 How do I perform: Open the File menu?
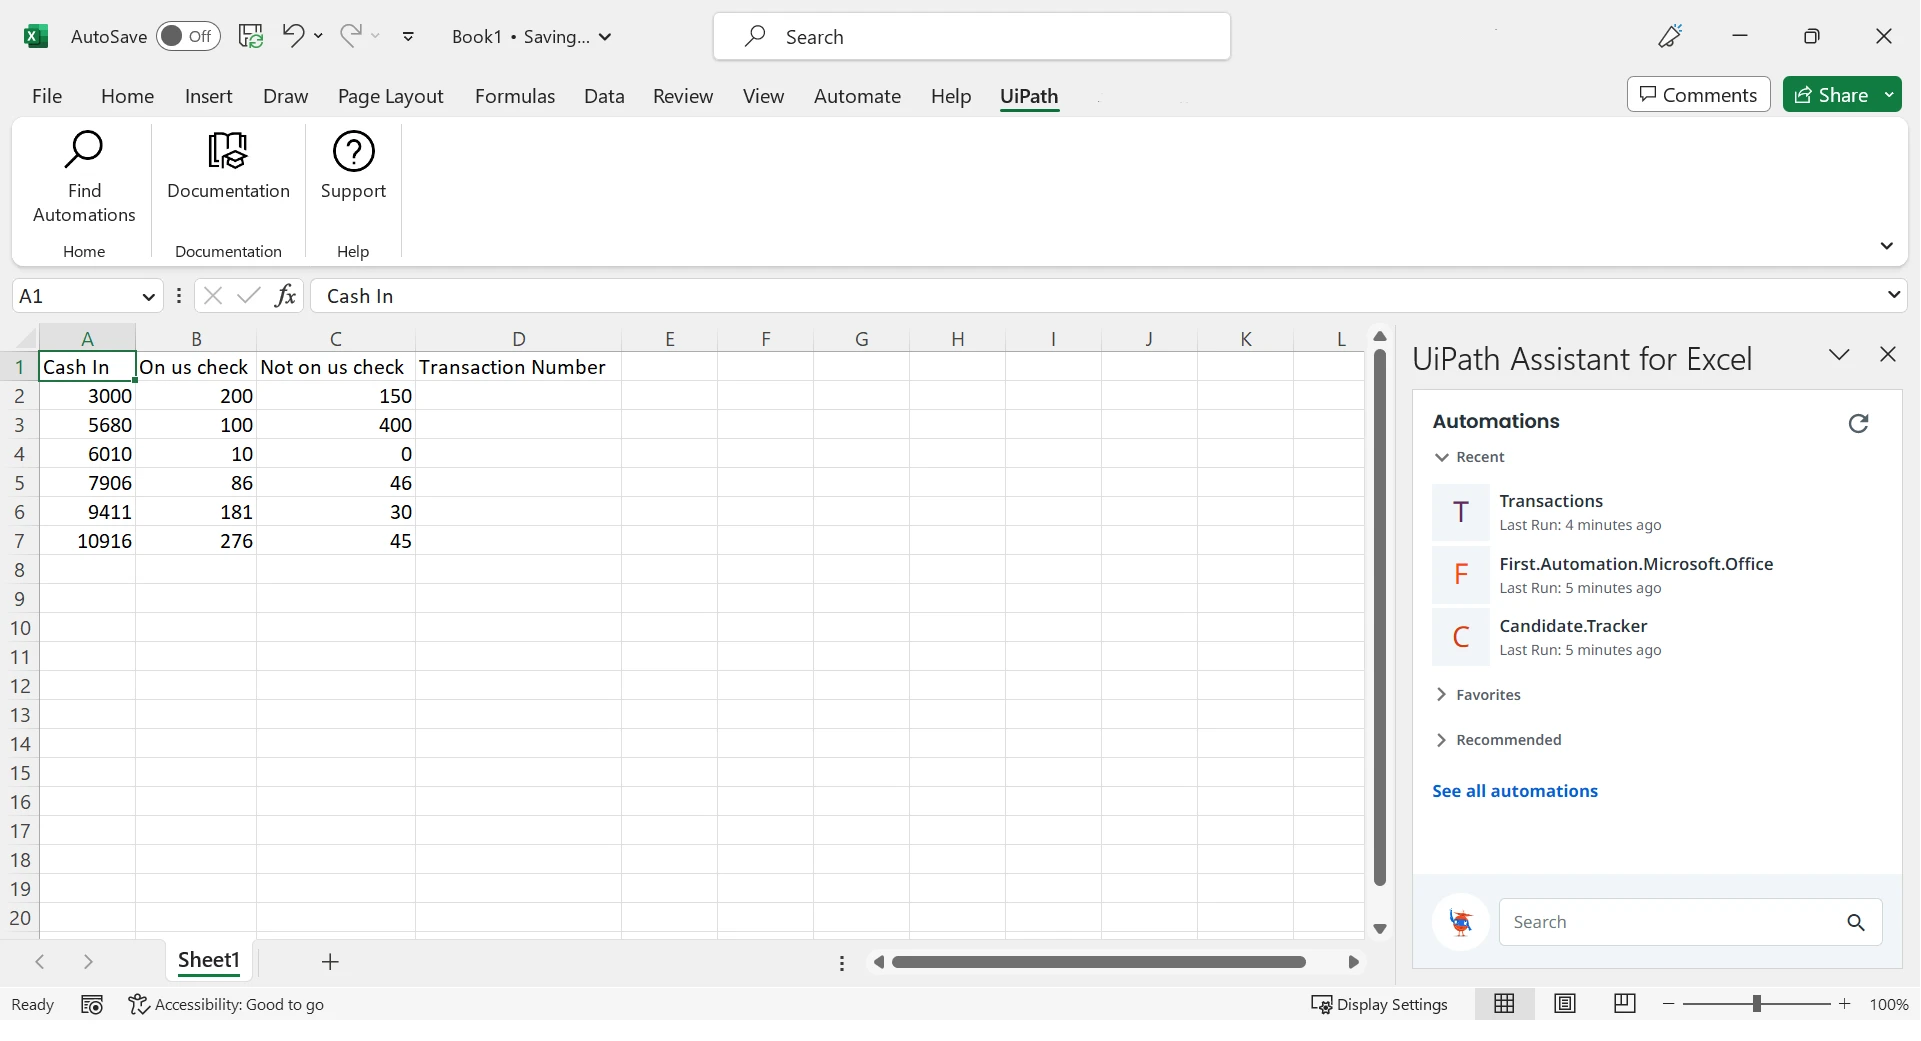(47, 96)
